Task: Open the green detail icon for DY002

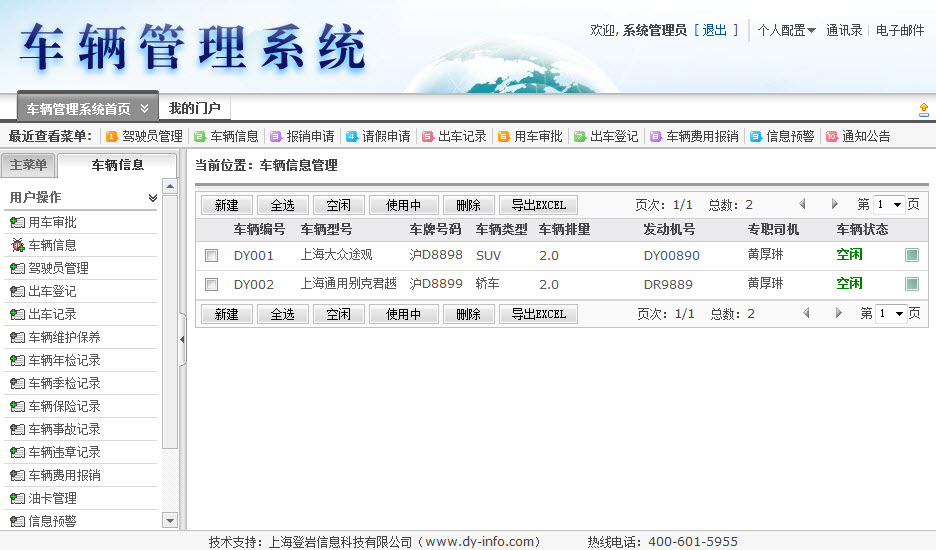Action: pyautogui.click(x=911, y=284)
